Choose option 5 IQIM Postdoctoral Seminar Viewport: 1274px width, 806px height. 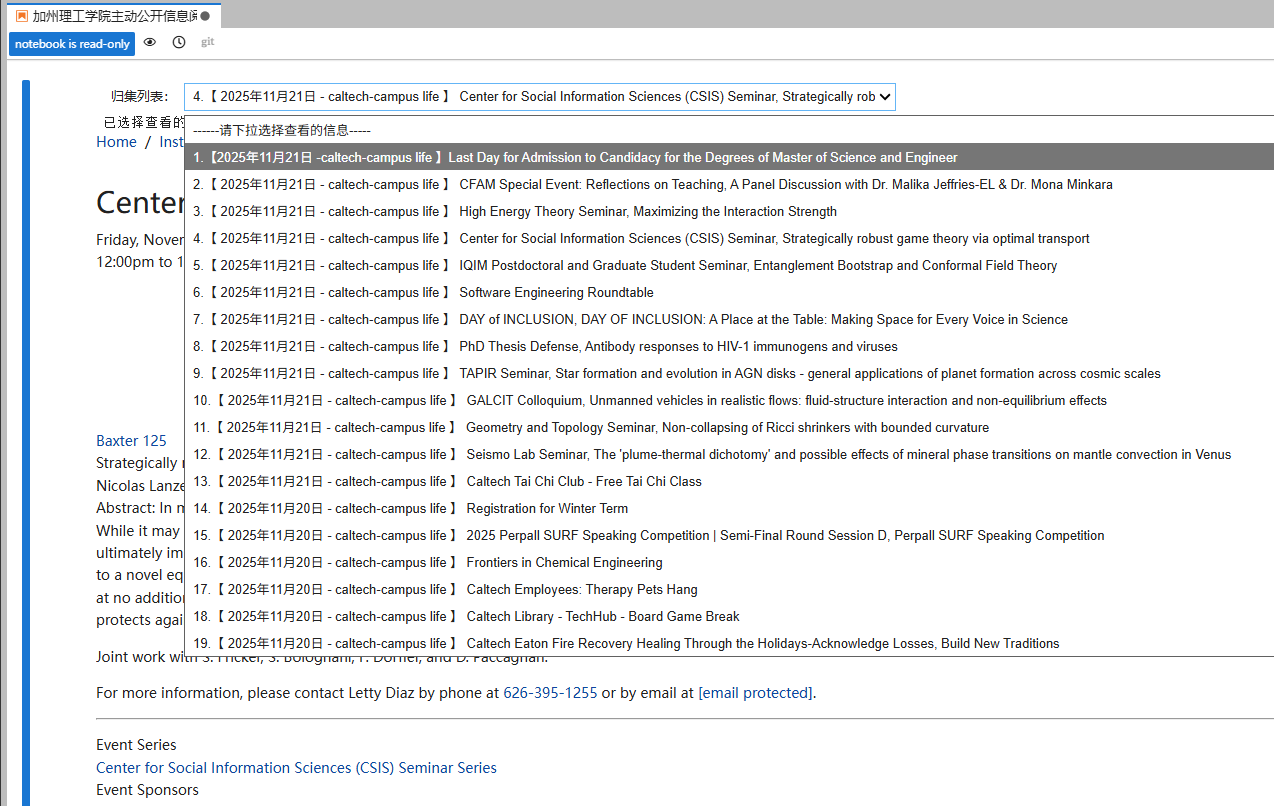pyautogui.click(x=729, y=265)
